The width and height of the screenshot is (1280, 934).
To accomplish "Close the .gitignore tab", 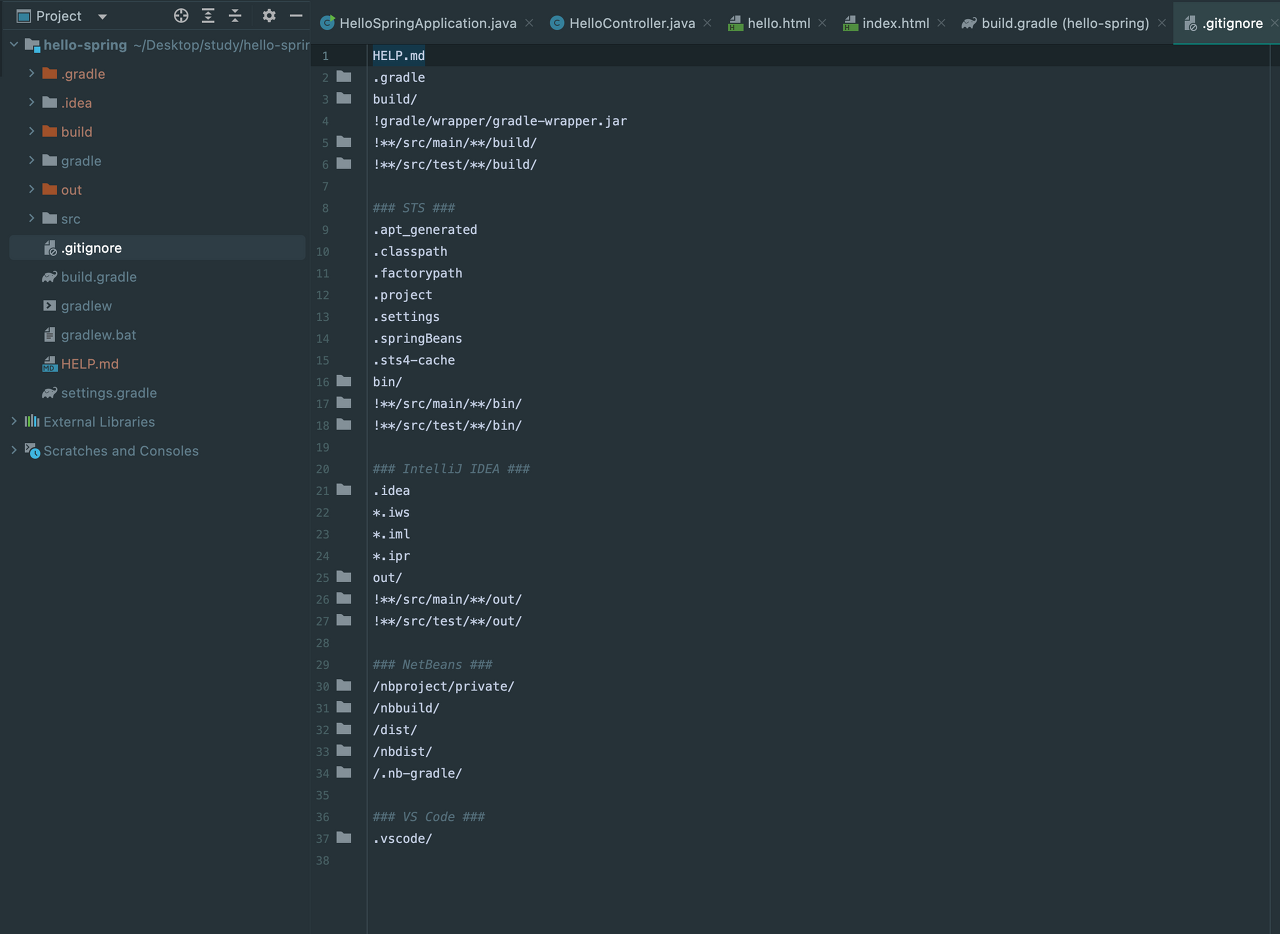I will point(1274,23).
